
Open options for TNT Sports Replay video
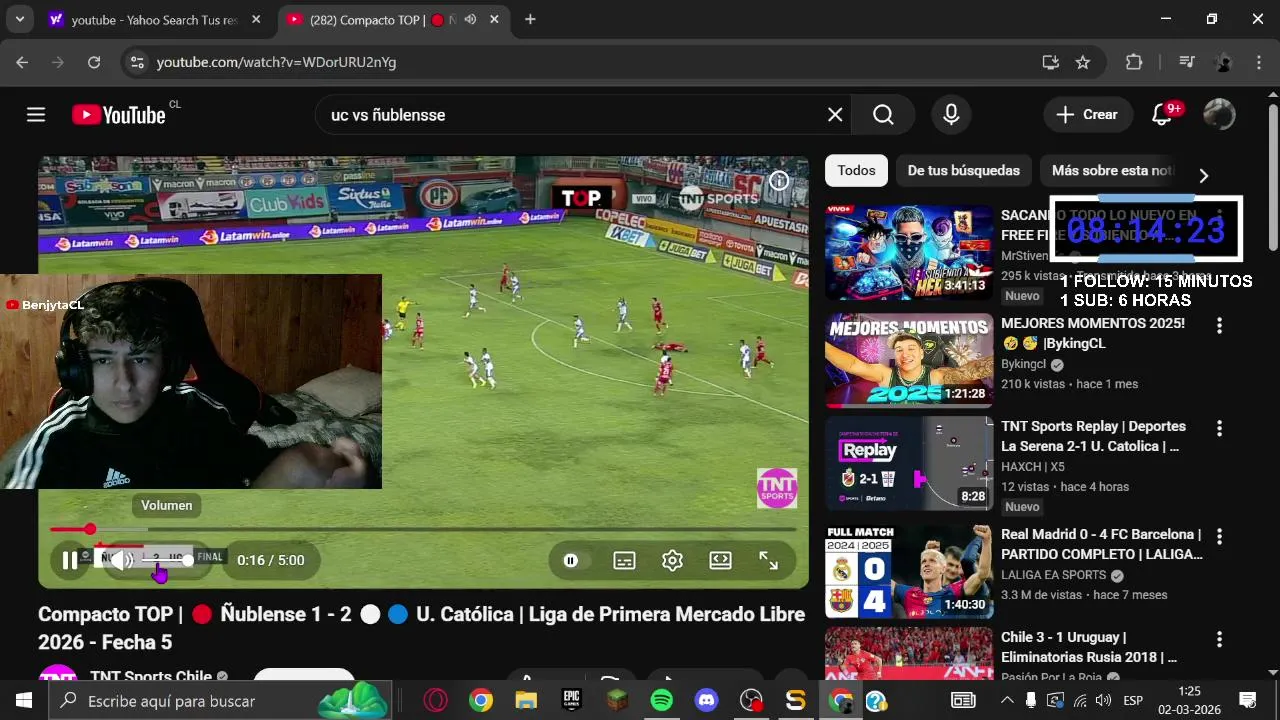tap(1219, 429)
